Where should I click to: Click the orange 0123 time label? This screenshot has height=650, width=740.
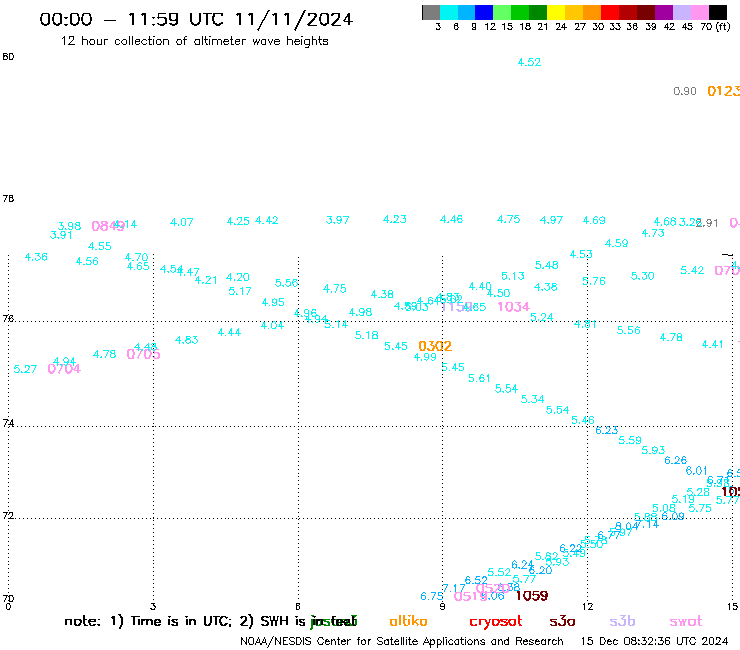coord(723,91)
